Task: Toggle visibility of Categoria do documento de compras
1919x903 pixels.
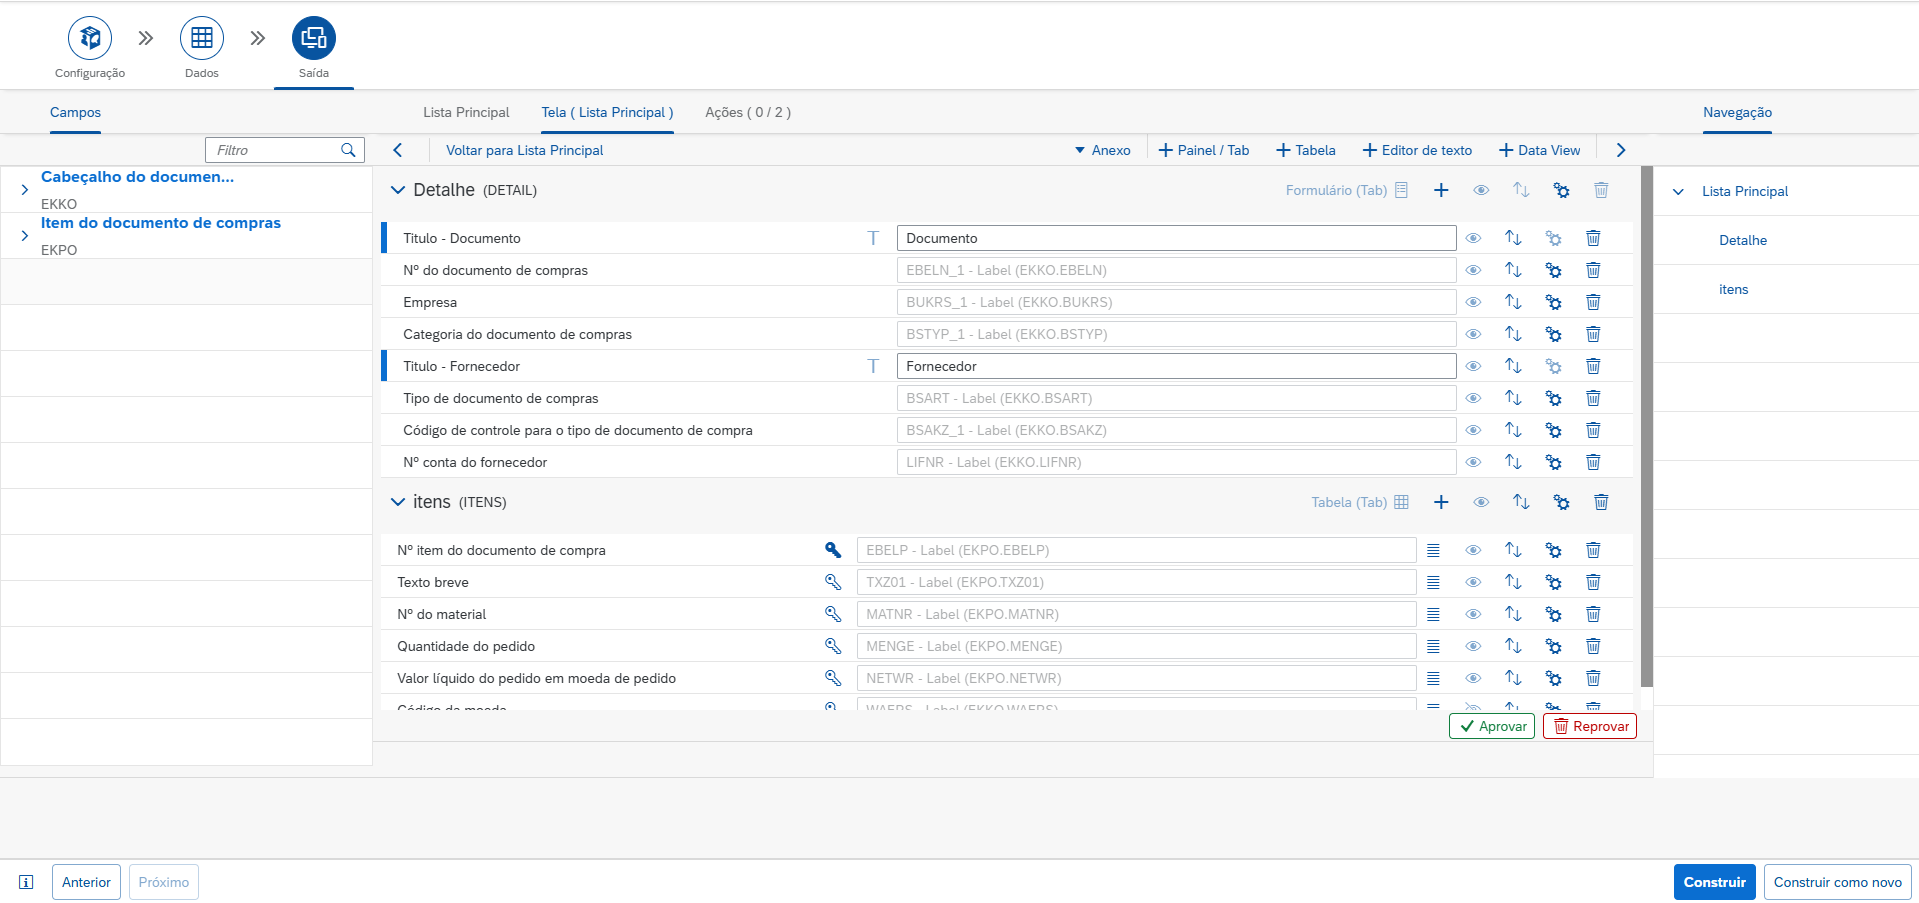Action: 1473,334
